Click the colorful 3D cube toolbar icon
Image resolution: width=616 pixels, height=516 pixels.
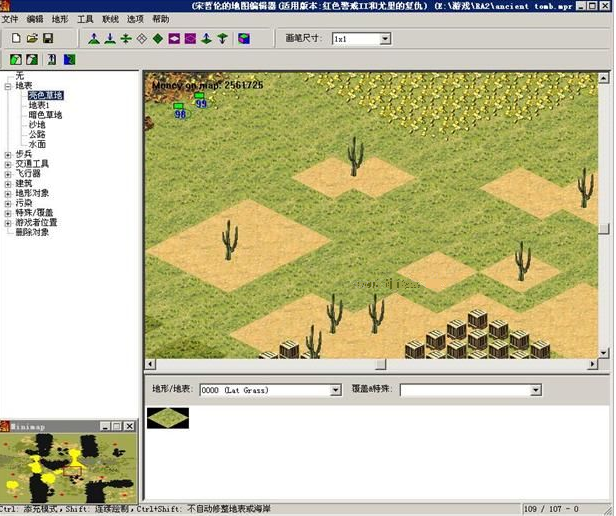tap(244, 39)
